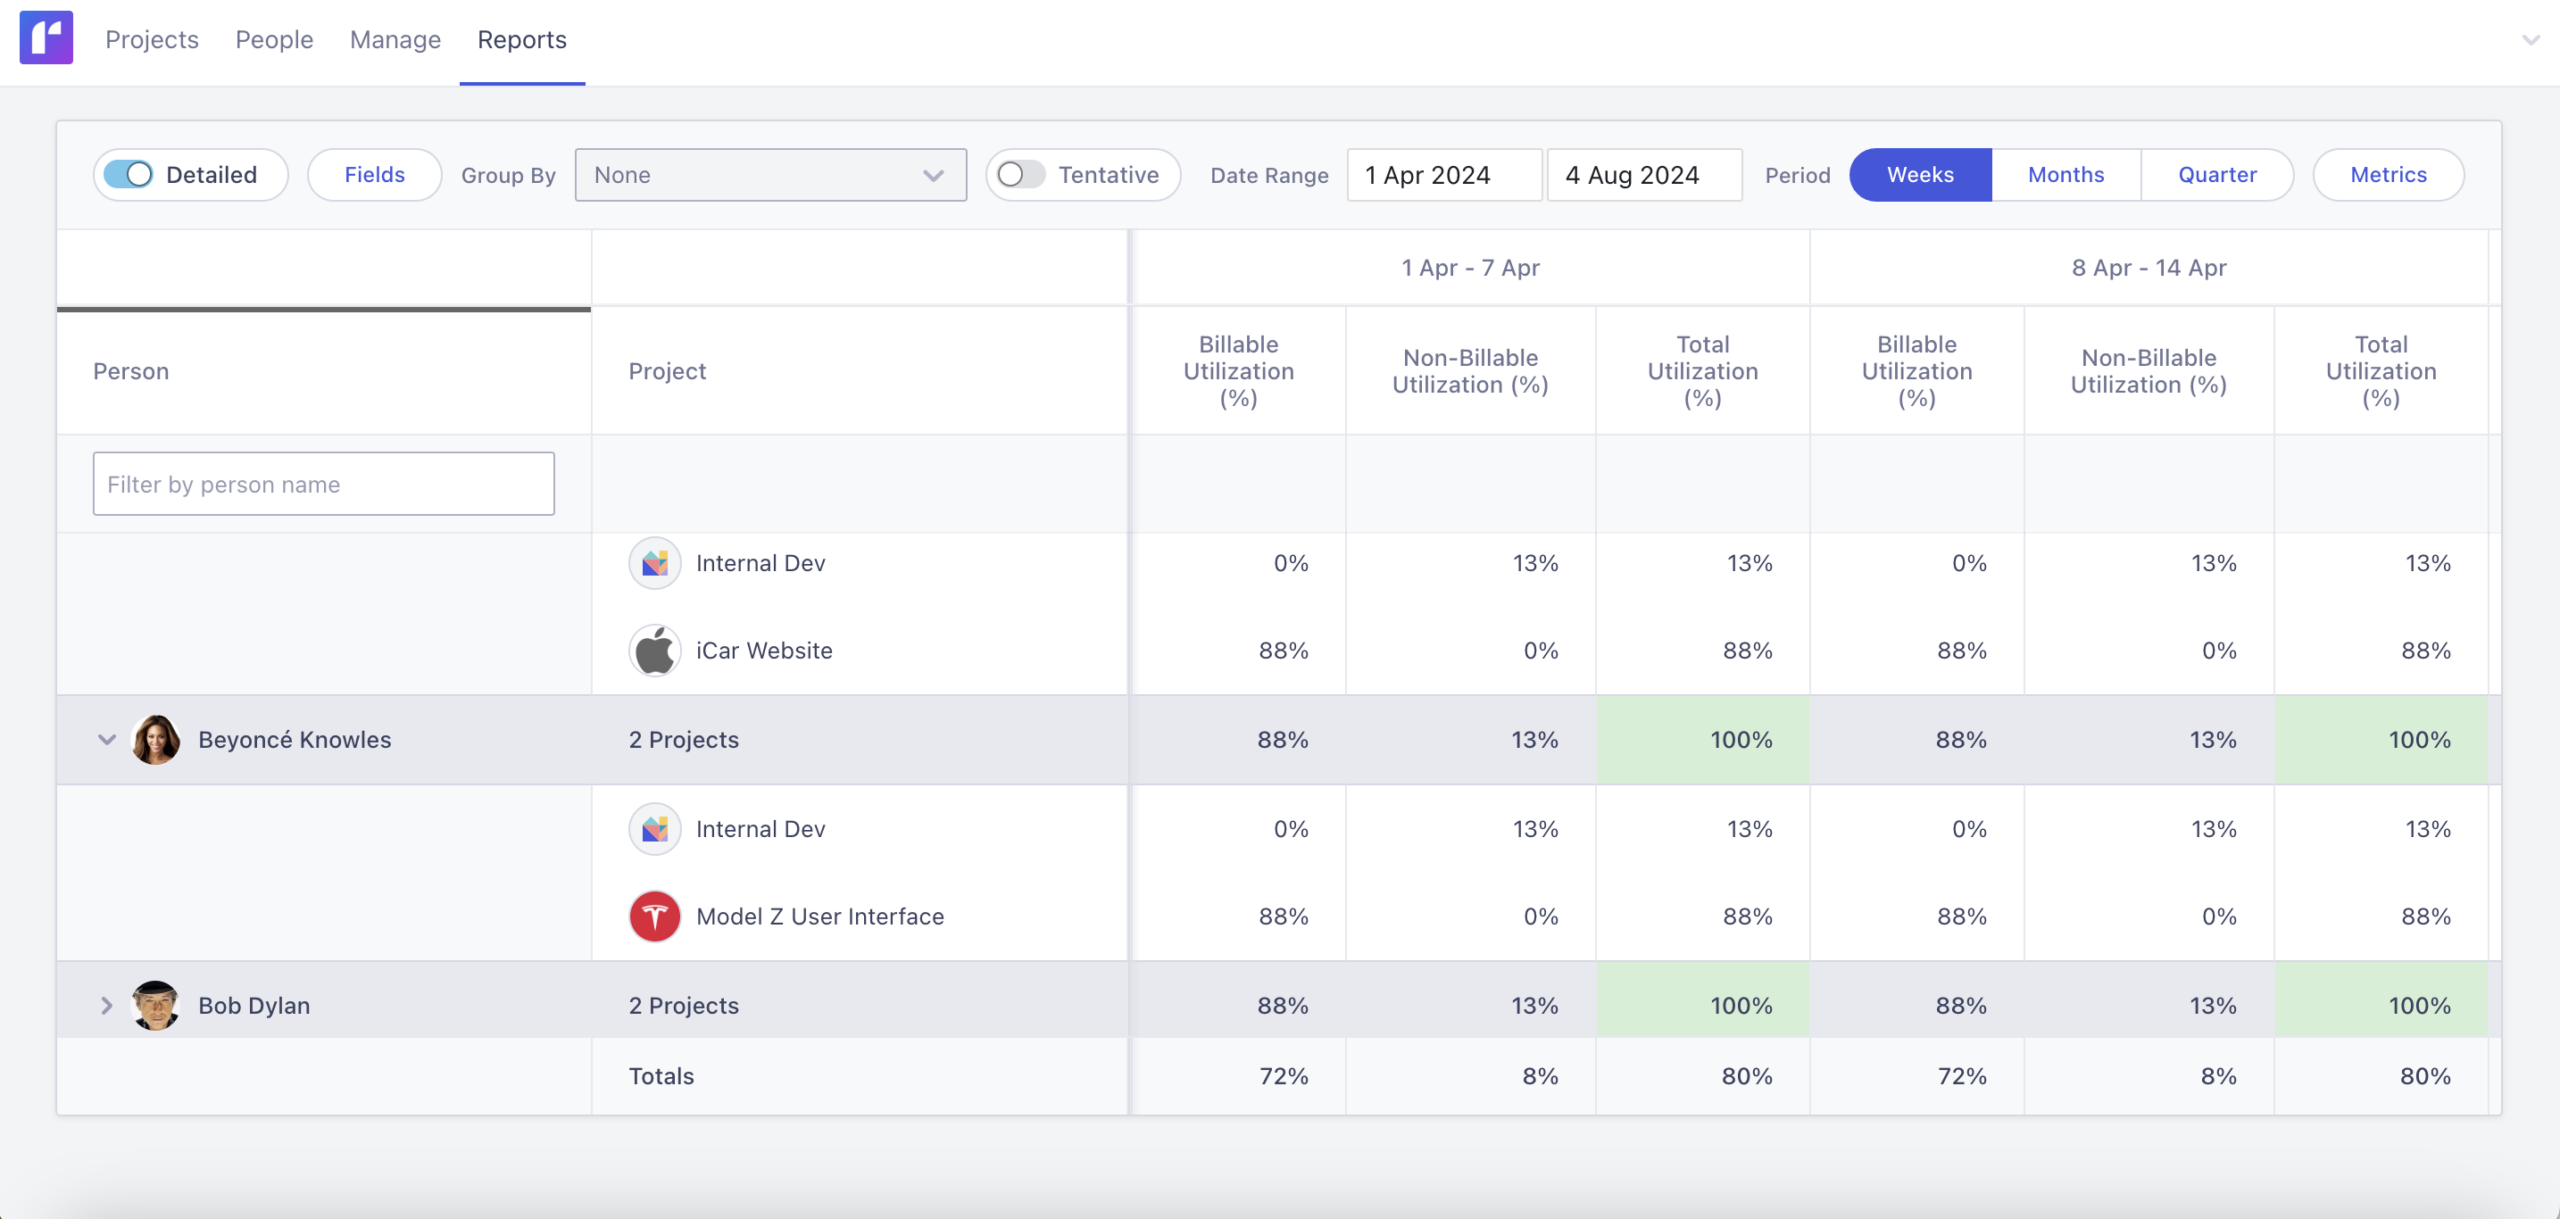
Task: Open the Metrics button
Action: tap(2387, 175)
